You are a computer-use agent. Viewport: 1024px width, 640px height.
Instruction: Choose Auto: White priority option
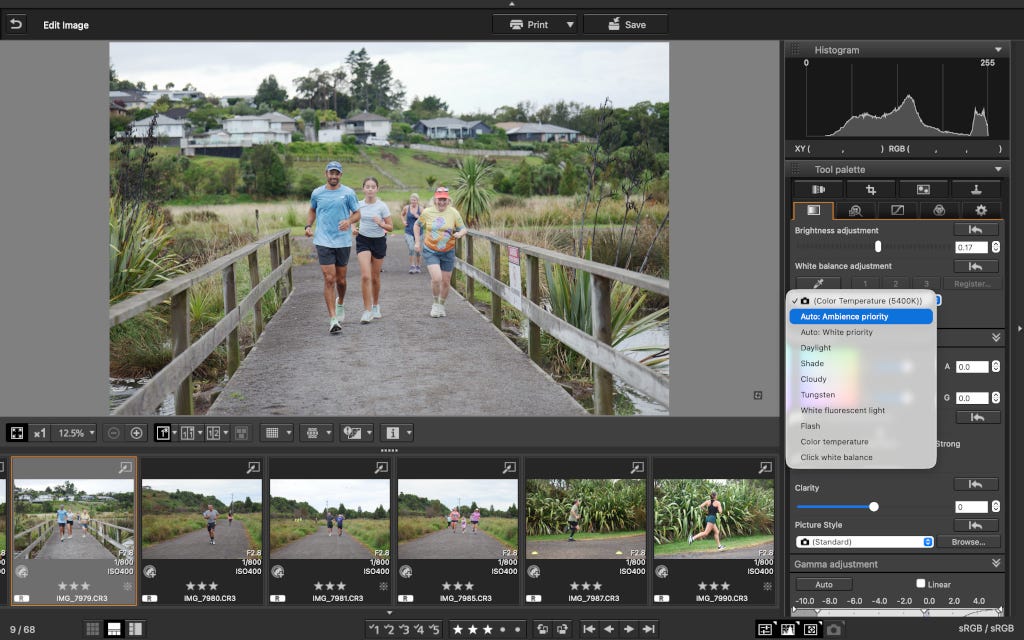[837, 332]
